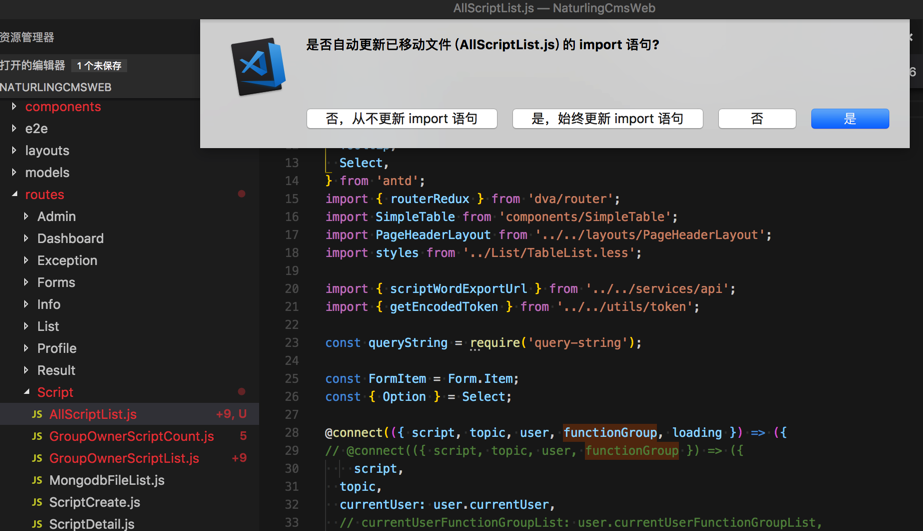Image resolution: width=923 pixels, height=531 pixels.
Task: Click modified dot indicator on Script folder
Action: point(241,391)
